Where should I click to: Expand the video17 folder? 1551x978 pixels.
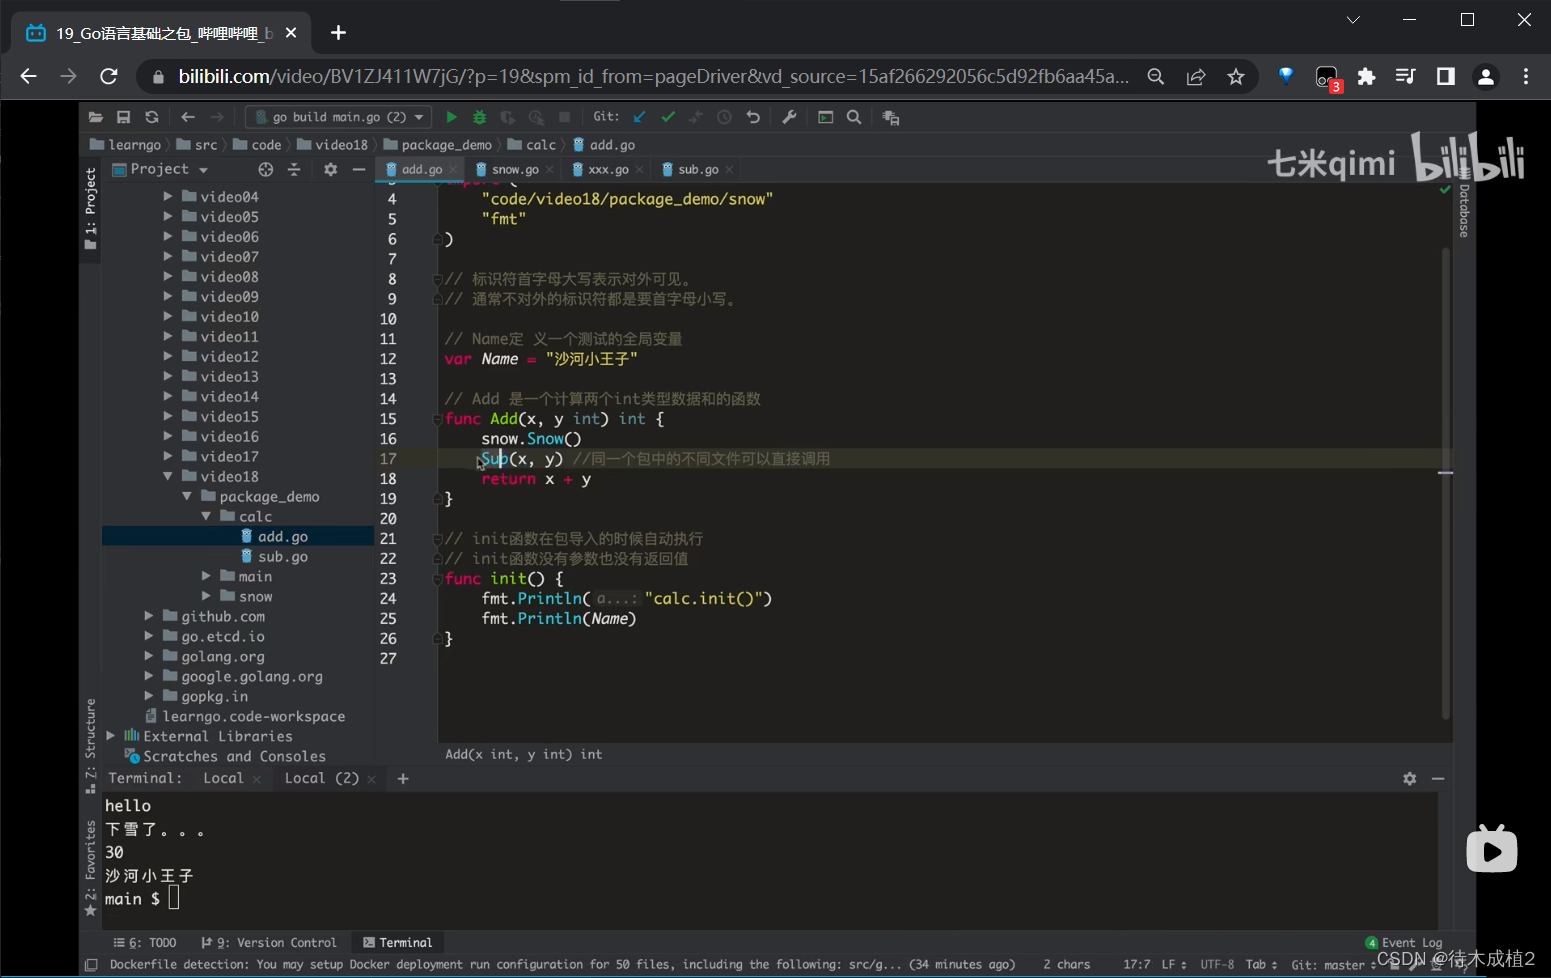(168, 456)
